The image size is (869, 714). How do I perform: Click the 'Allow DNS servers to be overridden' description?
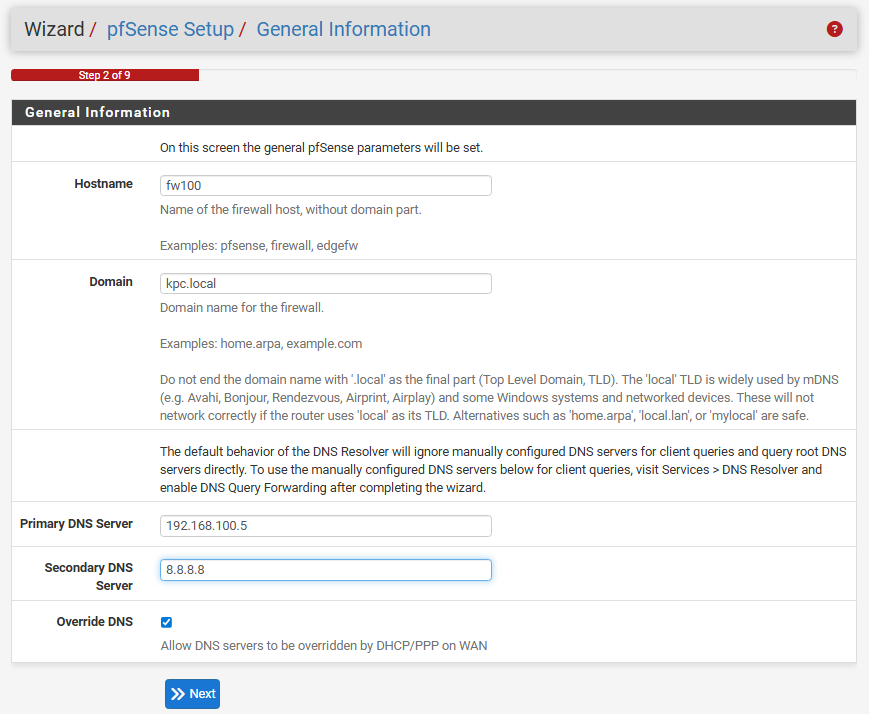tap(323, 645)
